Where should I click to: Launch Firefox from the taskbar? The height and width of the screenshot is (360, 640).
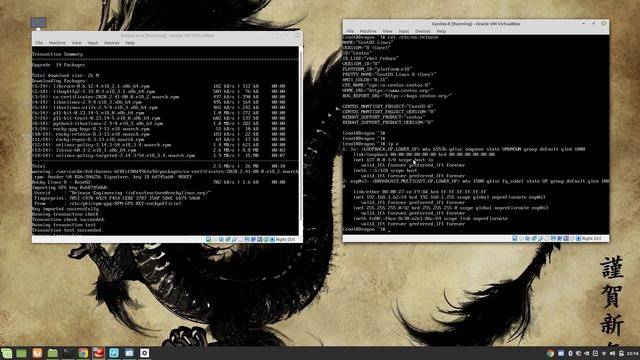pos(37,353)
